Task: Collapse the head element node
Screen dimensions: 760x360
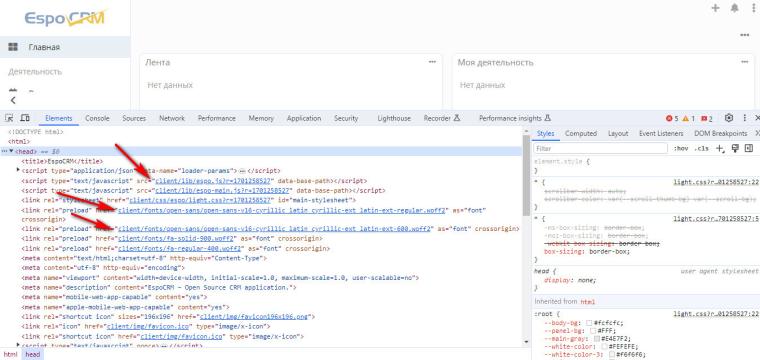Action: pyautogui.click(x=11, y=151)
